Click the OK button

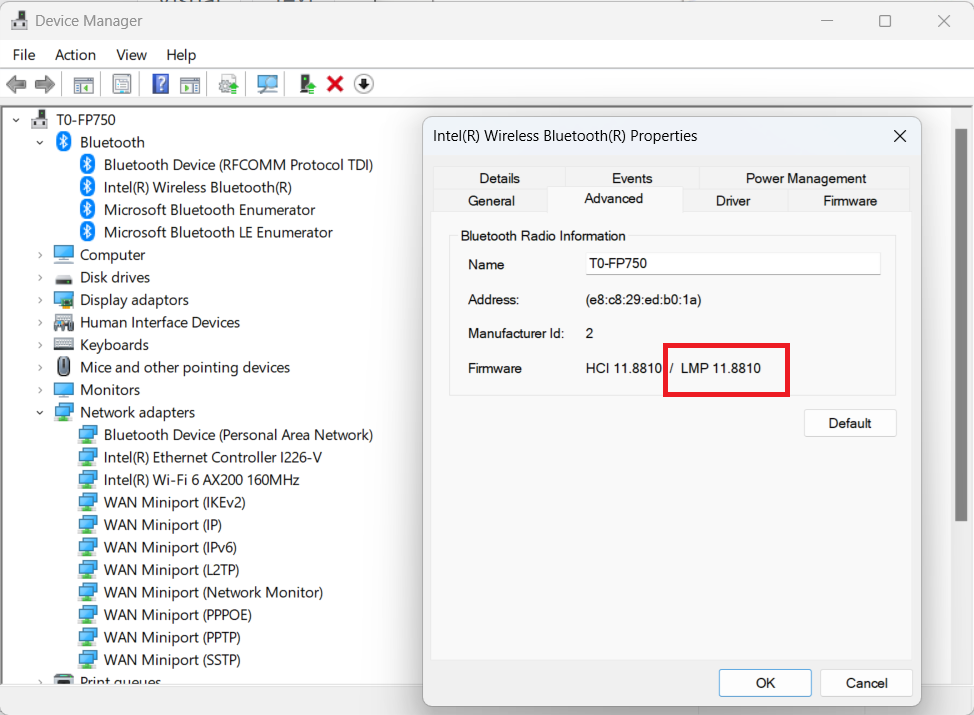point(765,683)
